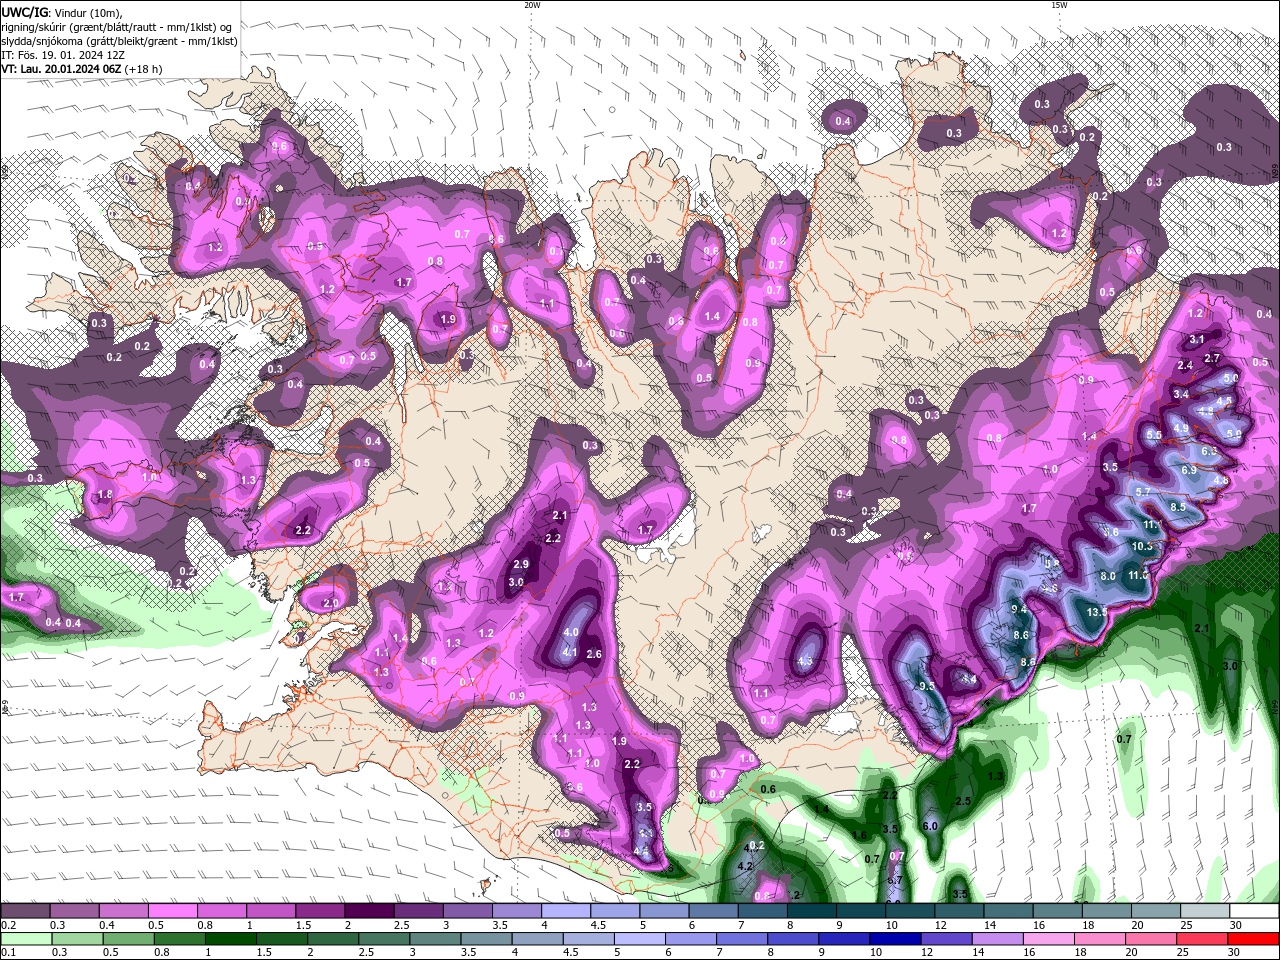Select the '5.7' value on the map

pyautogui.click(x=1143, y=492)
